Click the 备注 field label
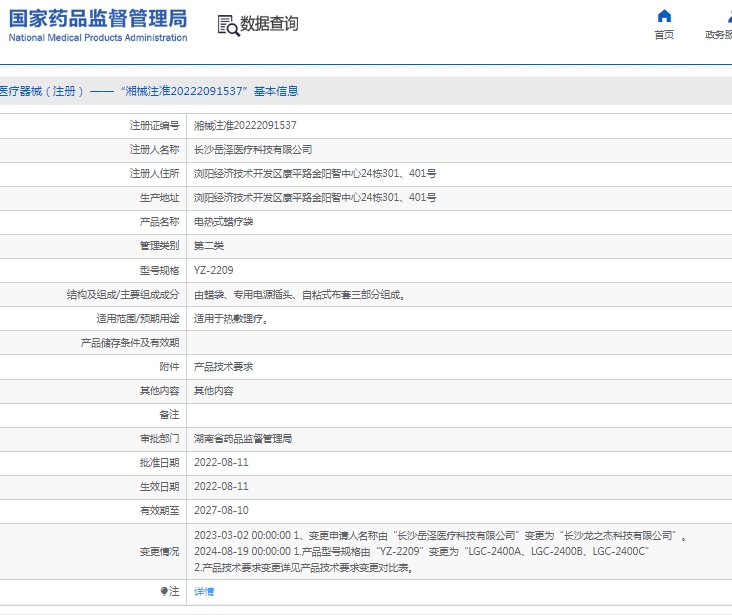 (169, 414)
